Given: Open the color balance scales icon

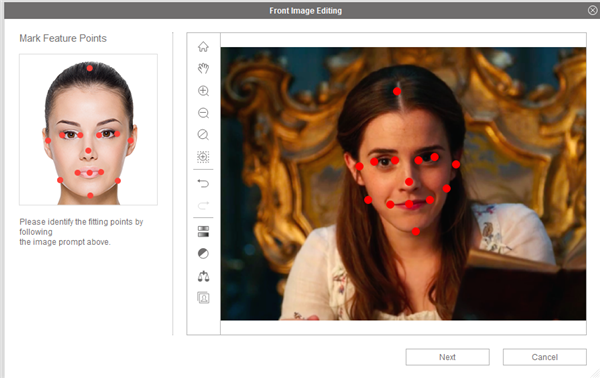Looking at the screenshot, I should 203,276.
